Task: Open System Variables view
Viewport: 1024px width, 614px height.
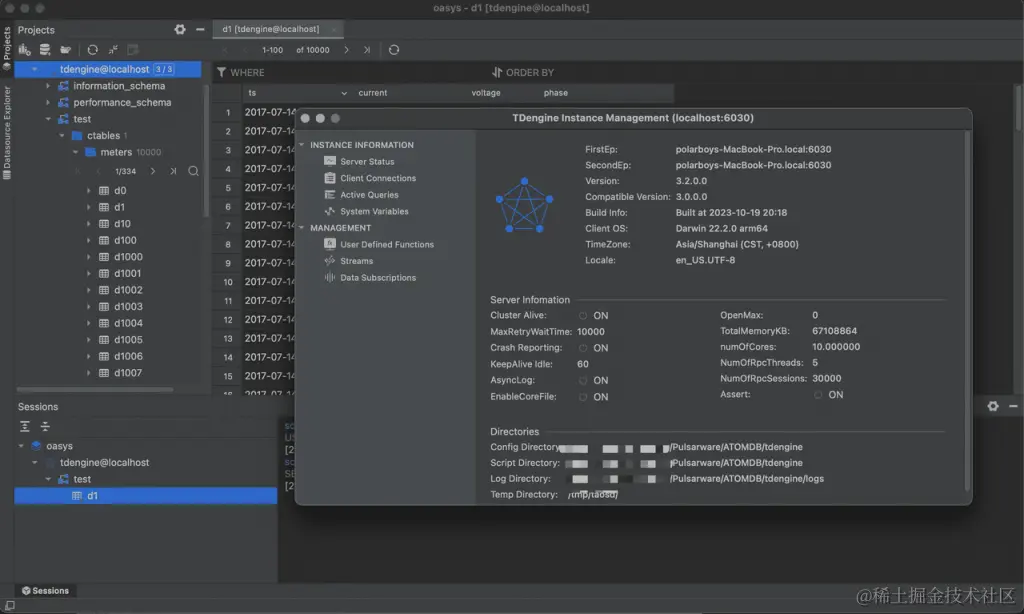Action: (x=372, y=211)
